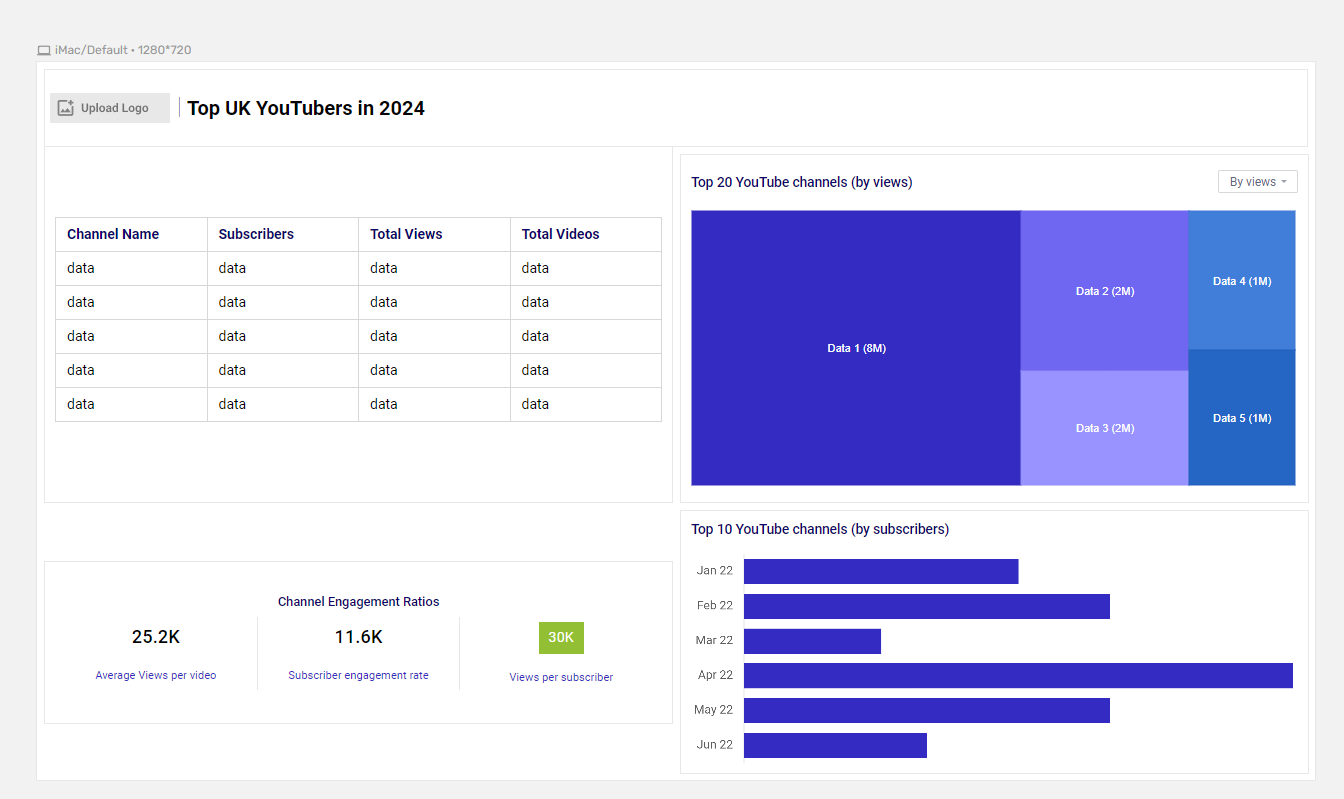
Task: Select the Data 1 (8M) treemap tile
Action: point(856,348)
